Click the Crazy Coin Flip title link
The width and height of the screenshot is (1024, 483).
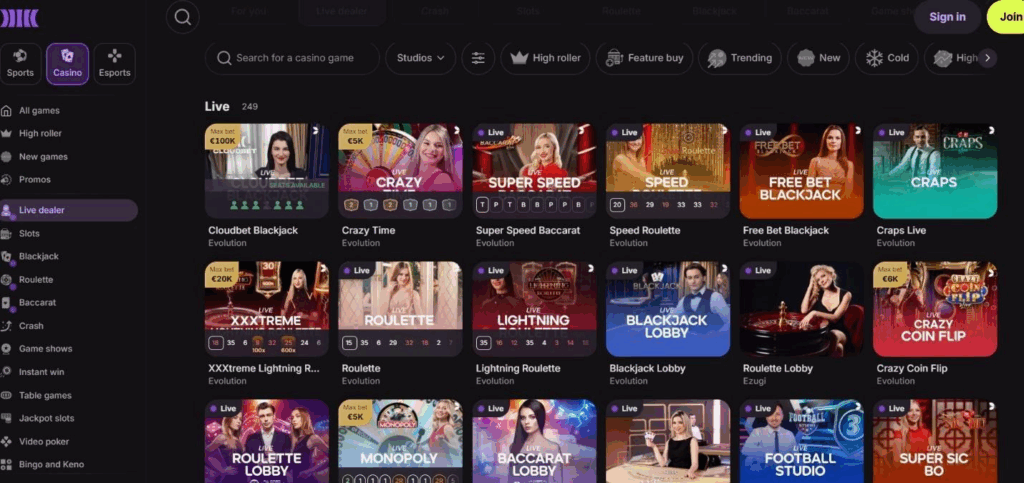click(912, 368)
